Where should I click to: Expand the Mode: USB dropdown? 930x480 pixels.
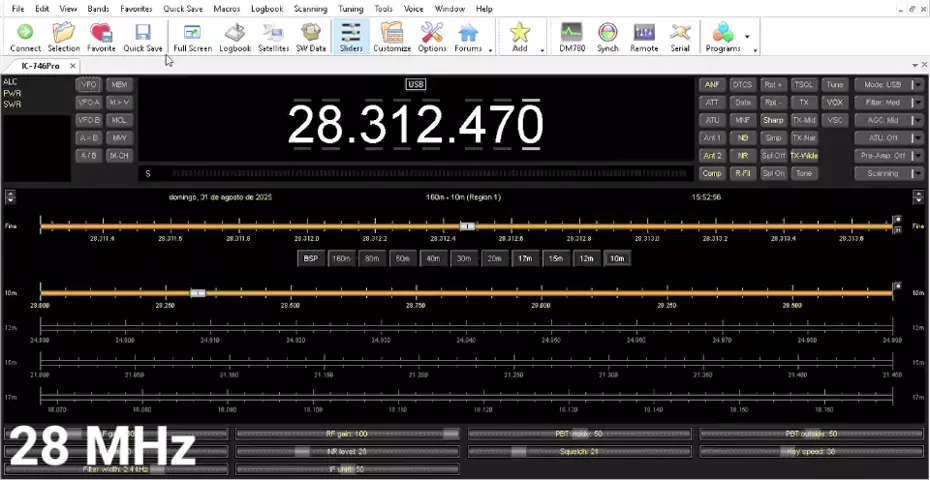pyautogui.click(x=886, y=85)
